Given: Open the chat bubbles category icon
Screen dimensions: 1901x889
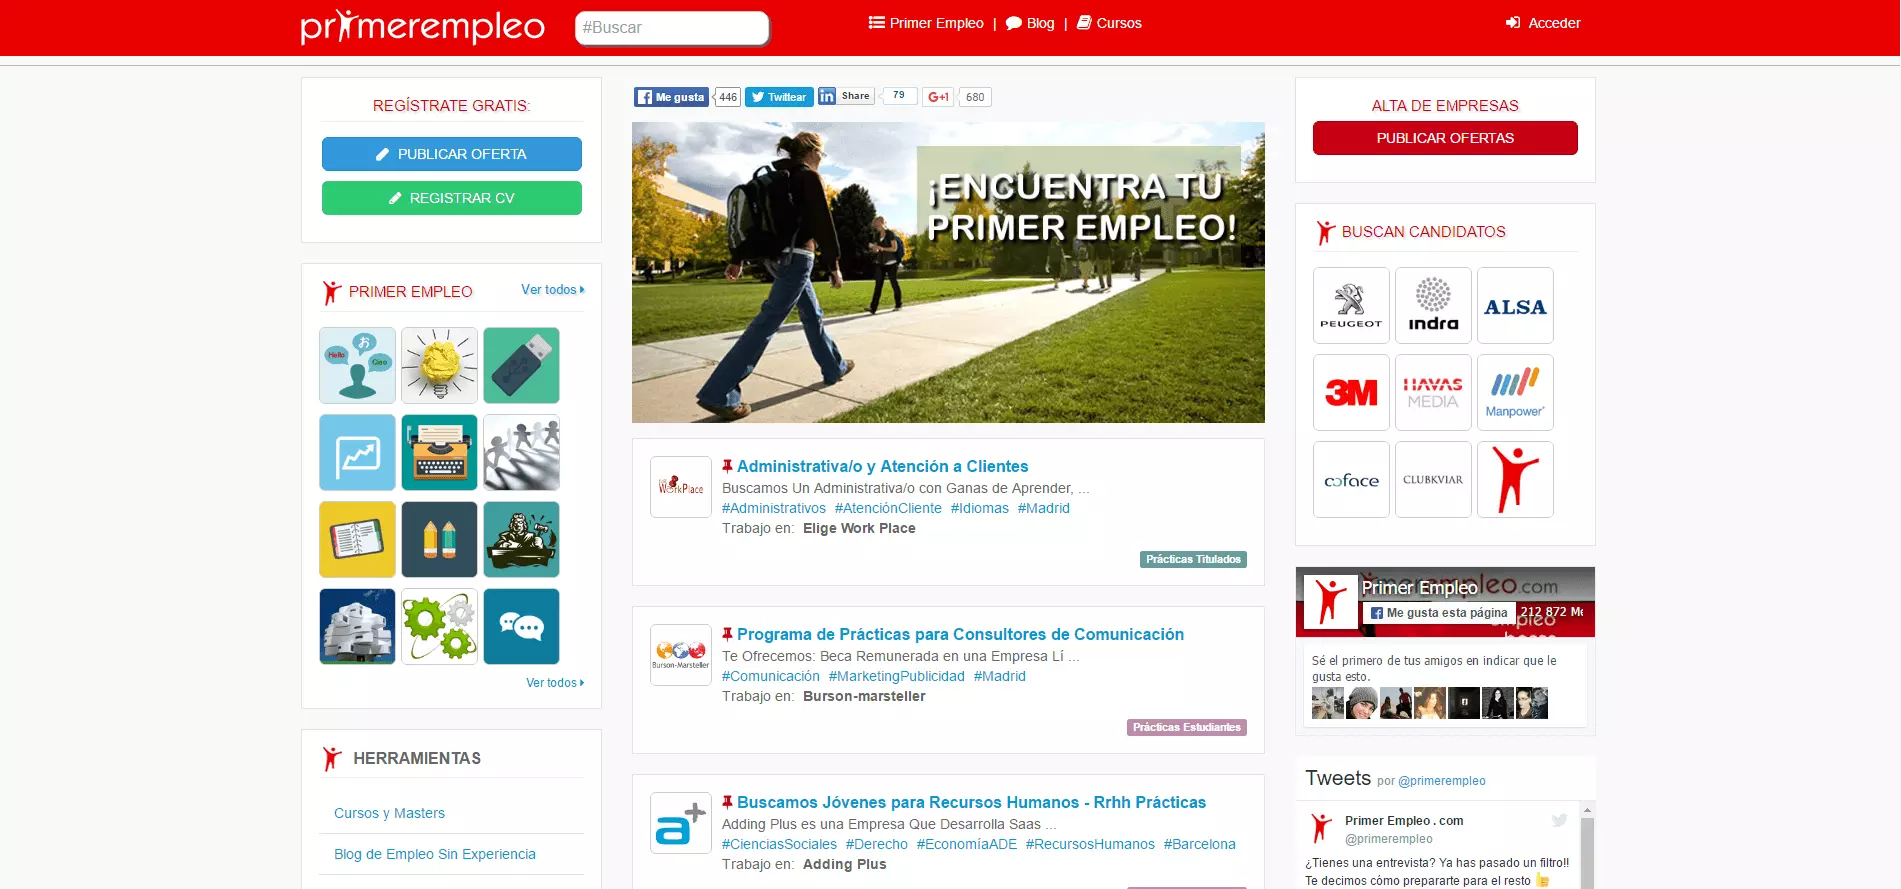Looking at the screenshot, I should [521, 626].
